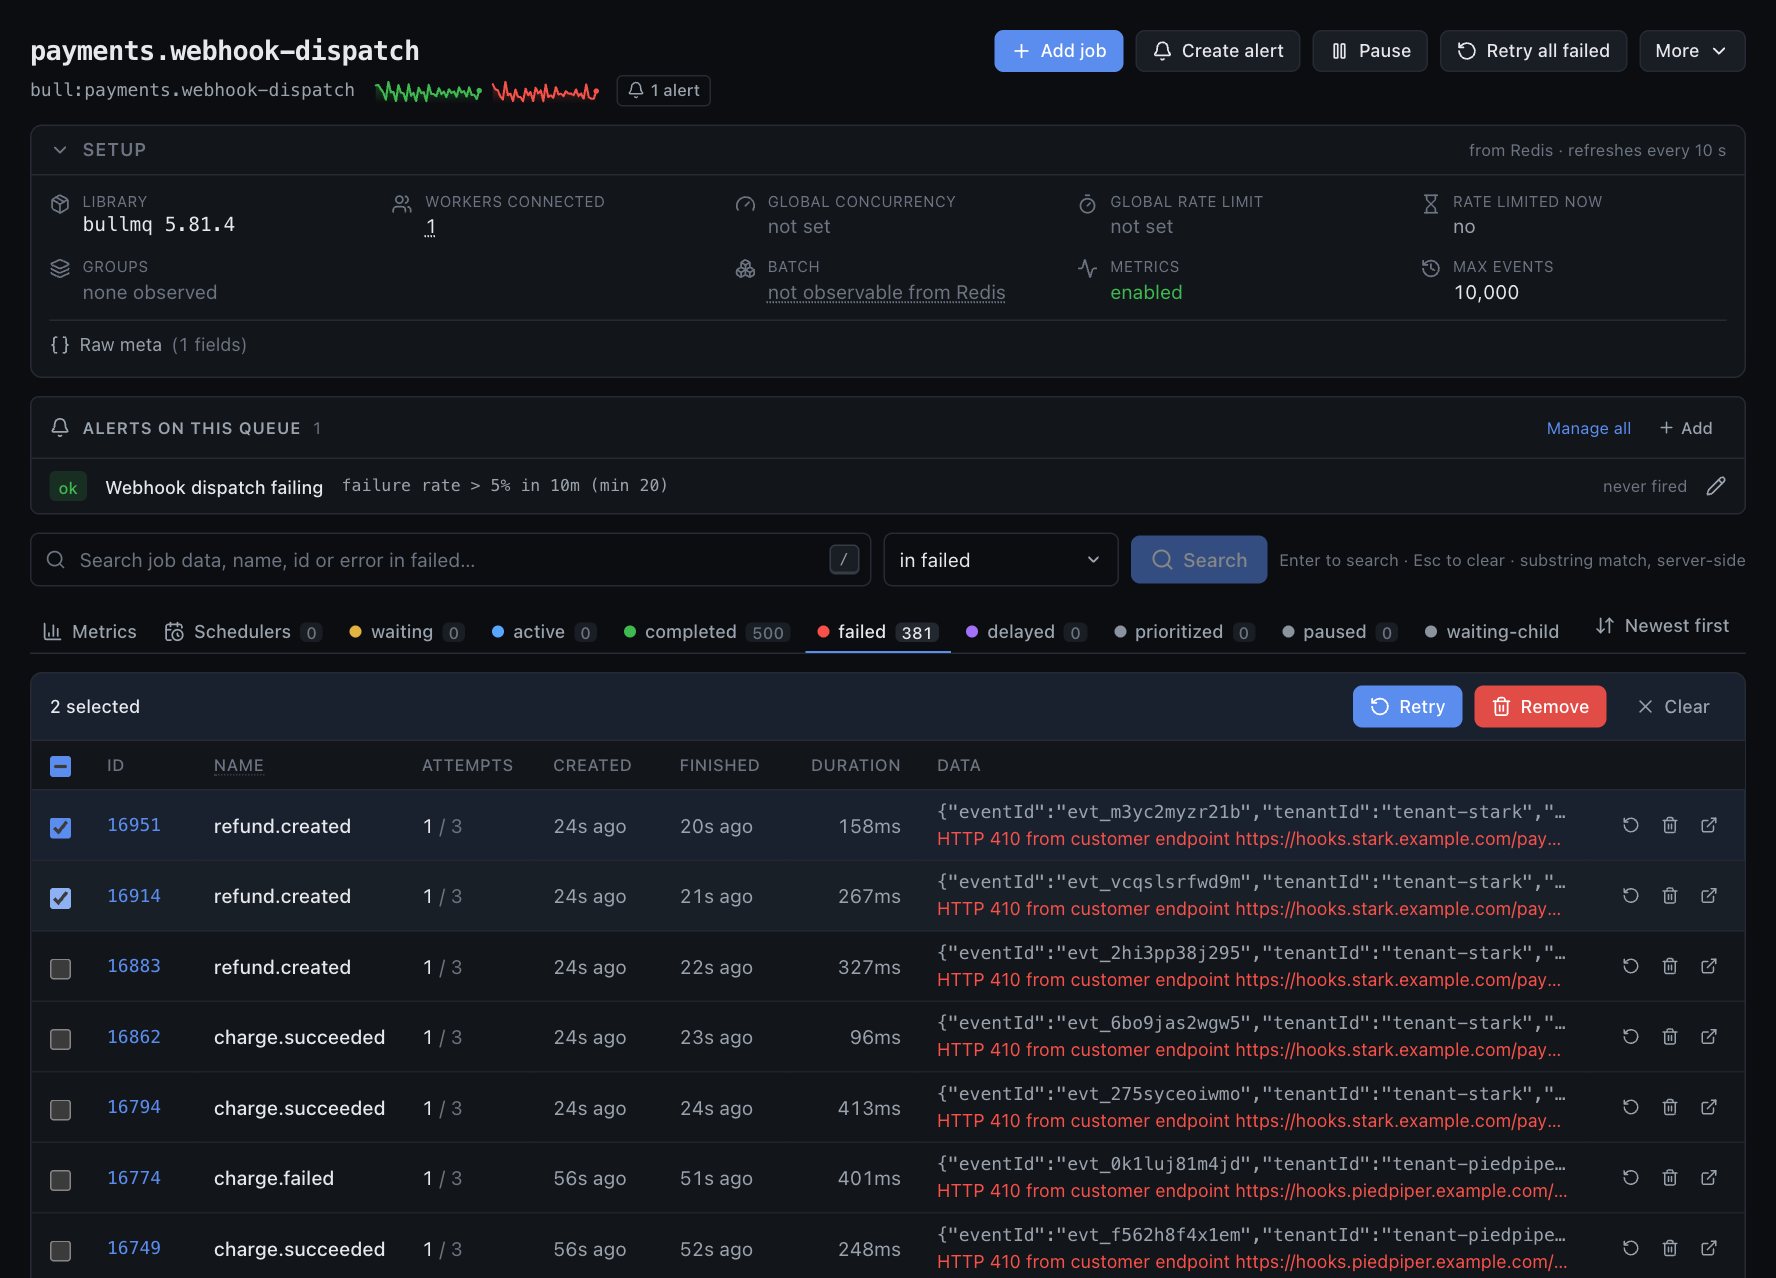Remove the 2 selected jobs
The width and height of the screenshot is (1776, 1278).
(1540, 707)
